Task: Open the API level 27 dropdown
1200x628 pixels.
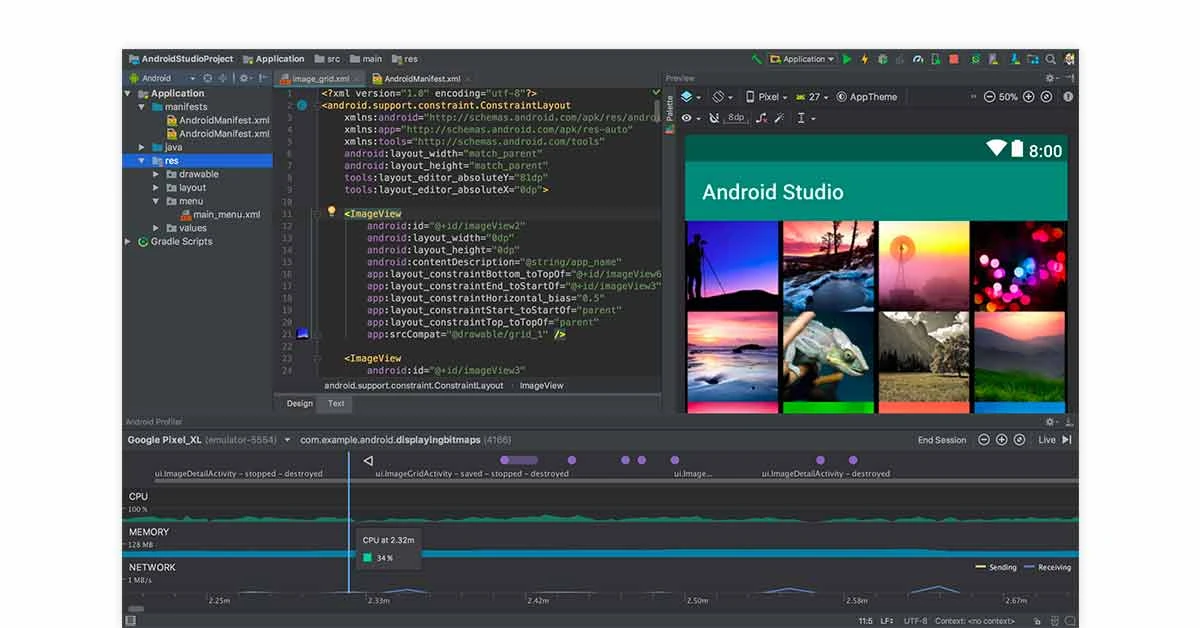Action: point(816,96)
